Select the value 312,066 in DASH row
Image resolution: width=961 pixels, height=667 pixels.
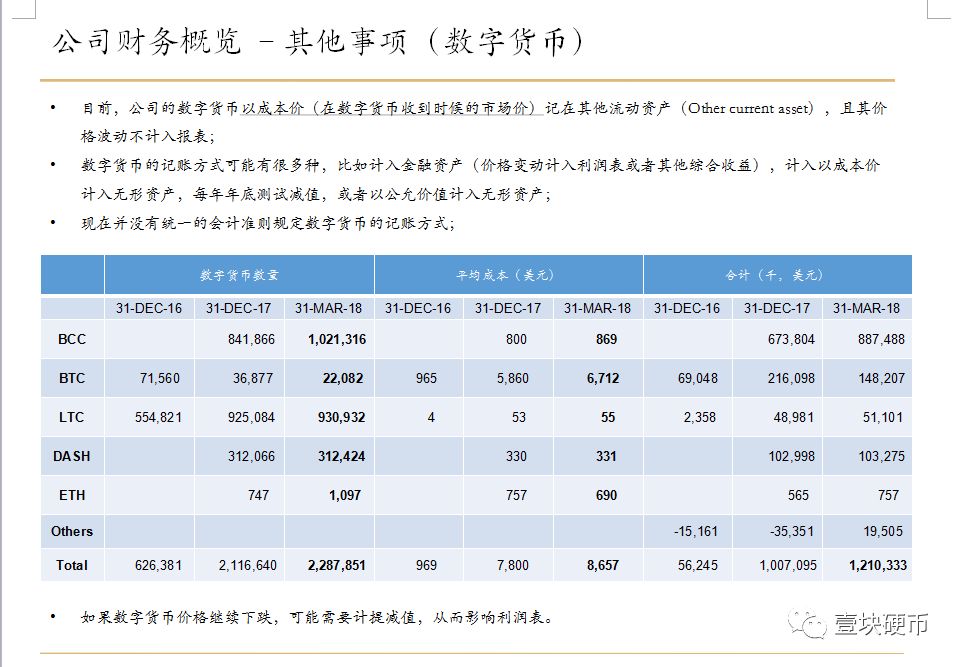[x=251, y=457]
